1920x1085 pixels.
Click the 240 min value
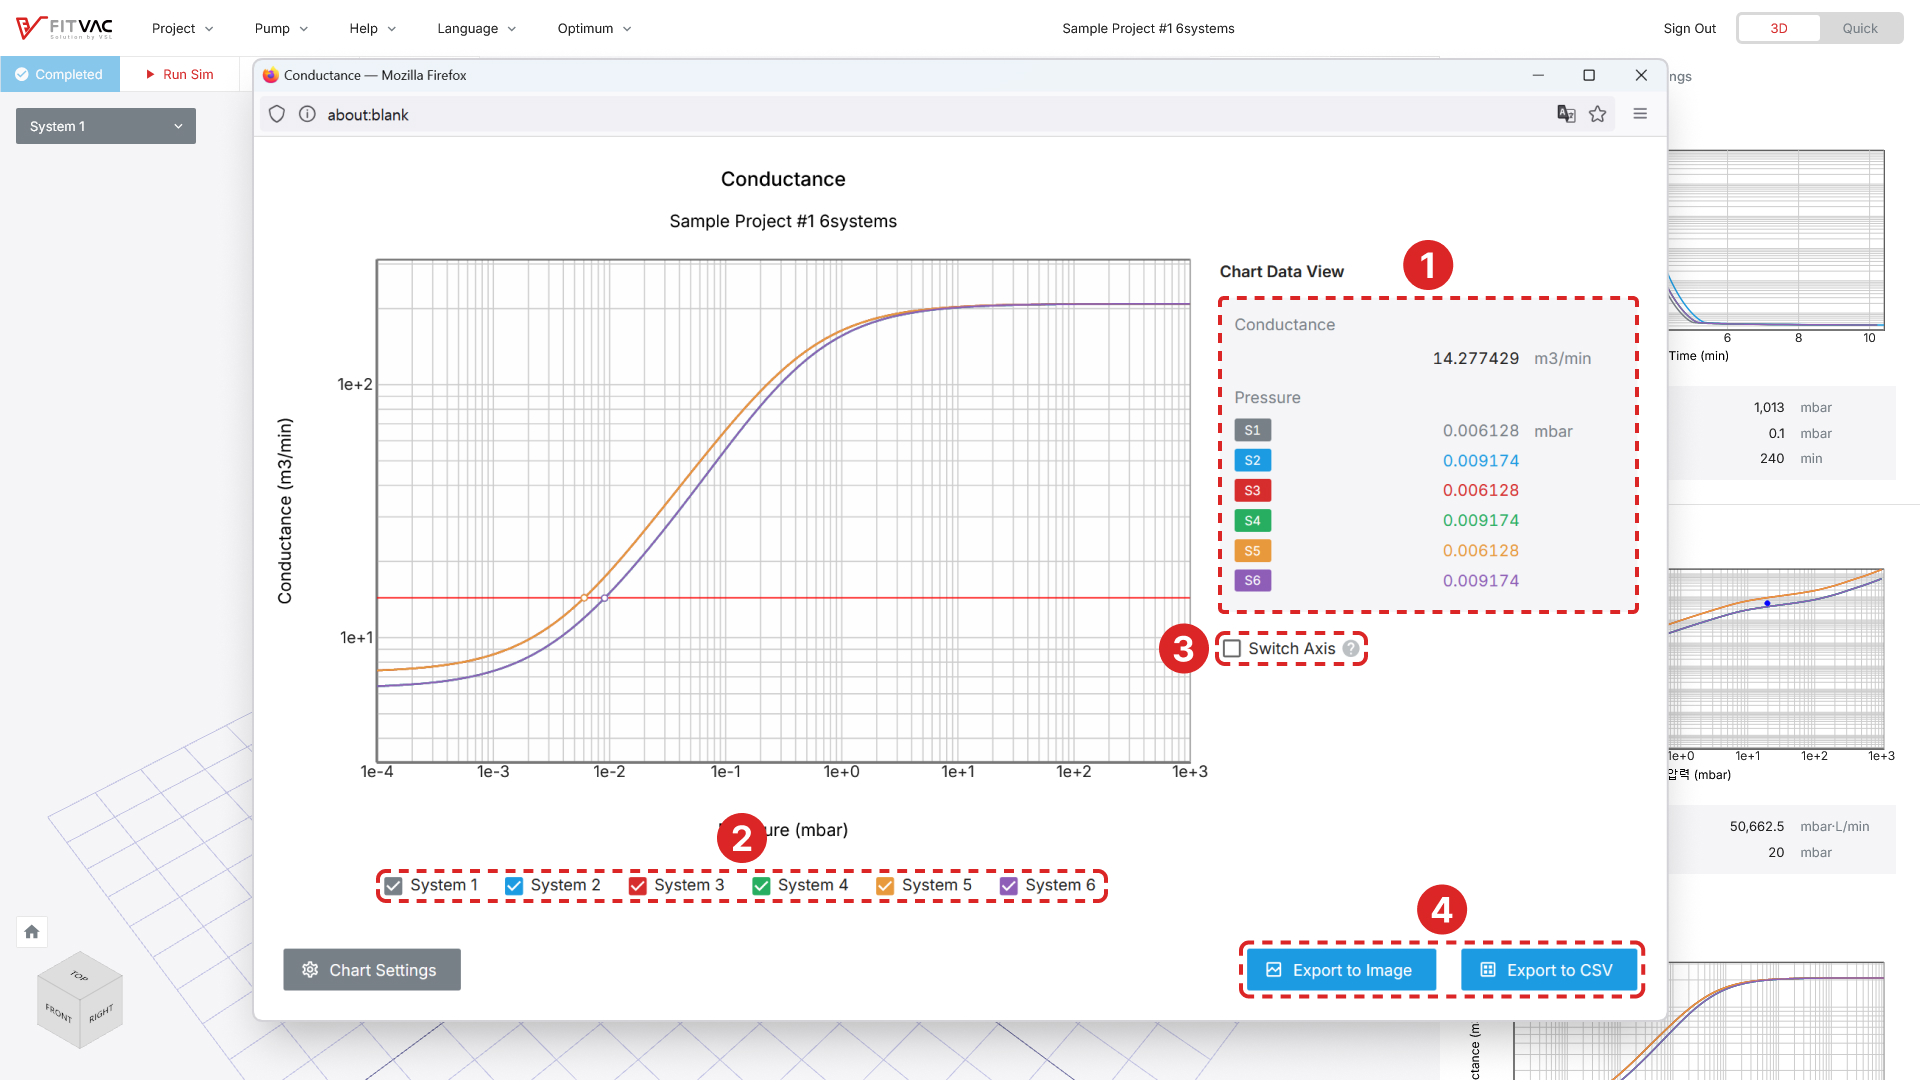tap(1772, 459)
